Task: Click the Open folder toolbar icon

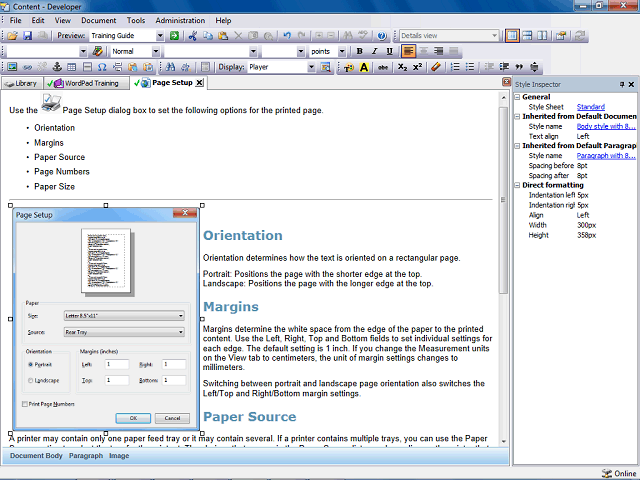Action: click(x=12, y=36)
